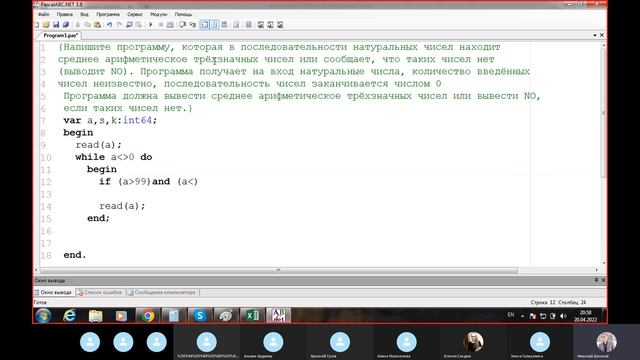Open the Файл menu
Viewport: 640px width, 360px height.
pyautogui.click(x=43, y=14)
